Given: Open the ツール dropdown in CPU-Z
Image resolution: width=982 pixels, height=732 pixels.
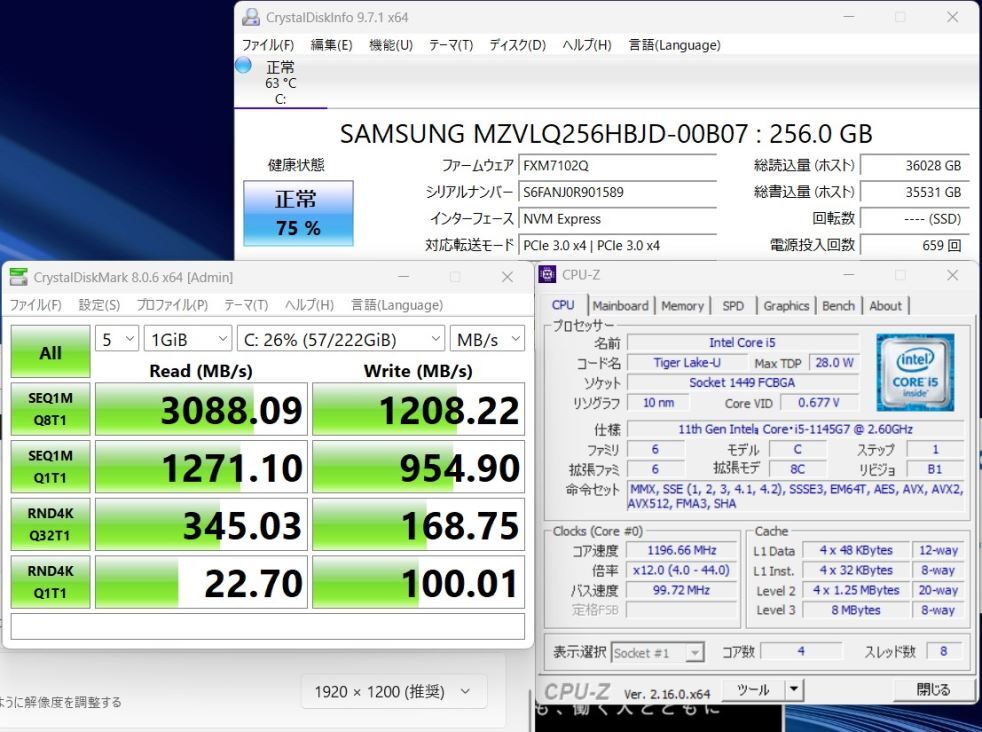Looking at the screenshot, I should pos(792,689).
